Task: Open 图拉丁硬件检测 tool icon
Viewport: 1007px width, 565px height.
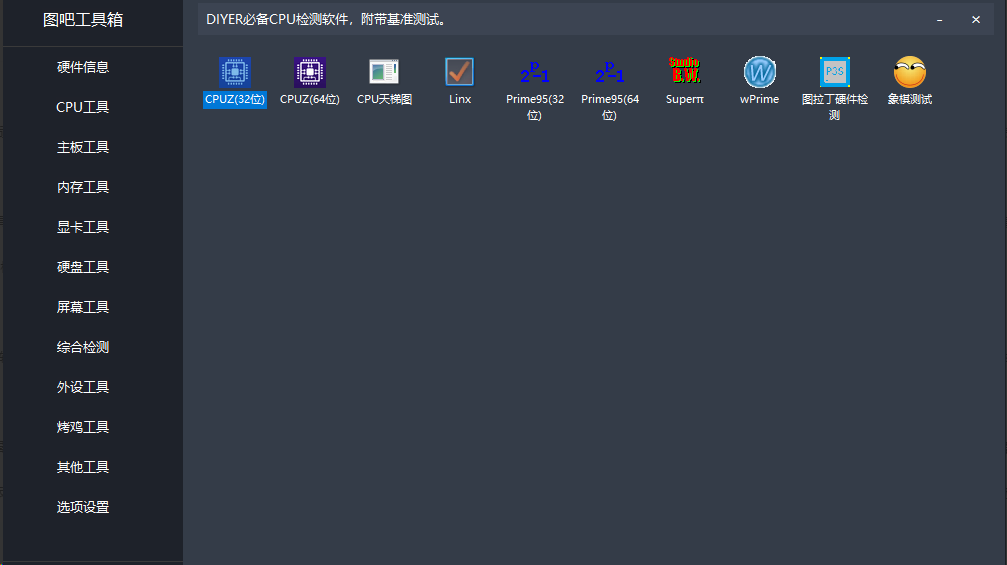Action: point(835,73)
